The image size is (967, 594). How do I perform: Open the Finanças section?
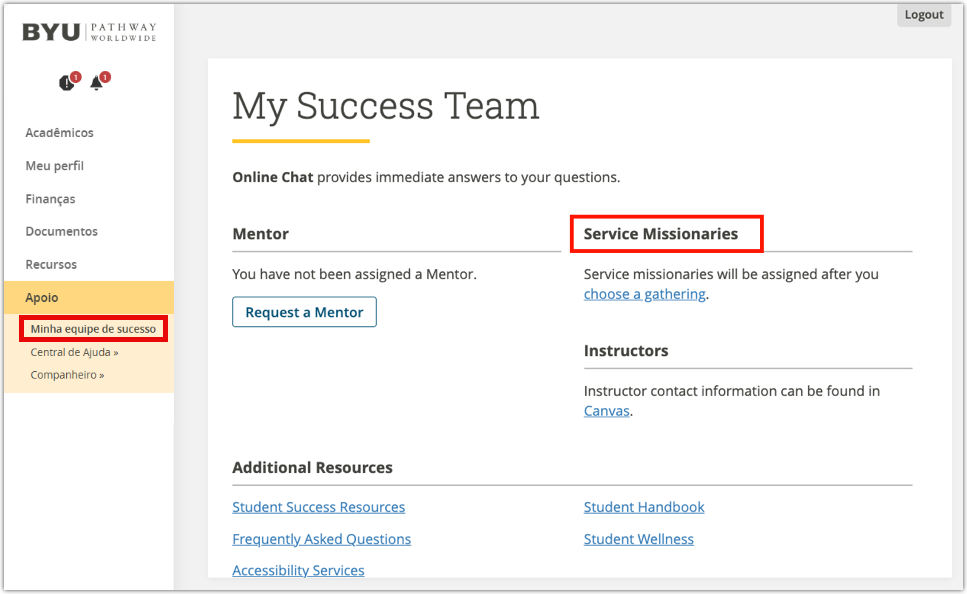(x=50, y=199)
